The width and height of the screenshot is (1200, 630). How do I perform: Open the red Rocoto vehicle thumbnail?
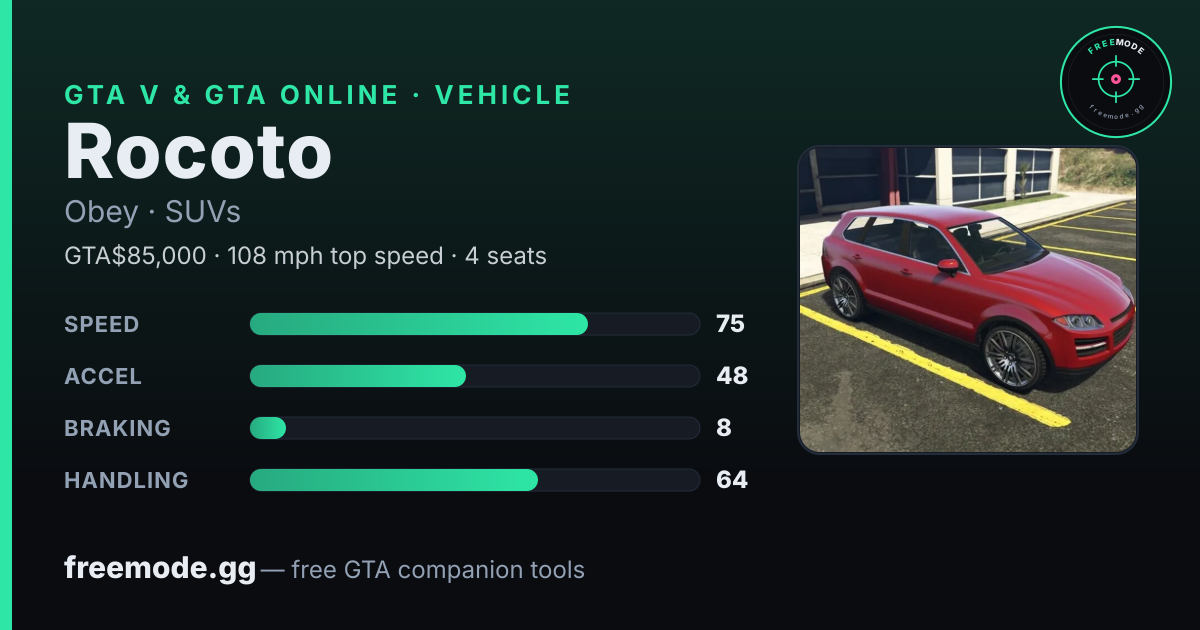pyautogui.click(x=968, y=300)
